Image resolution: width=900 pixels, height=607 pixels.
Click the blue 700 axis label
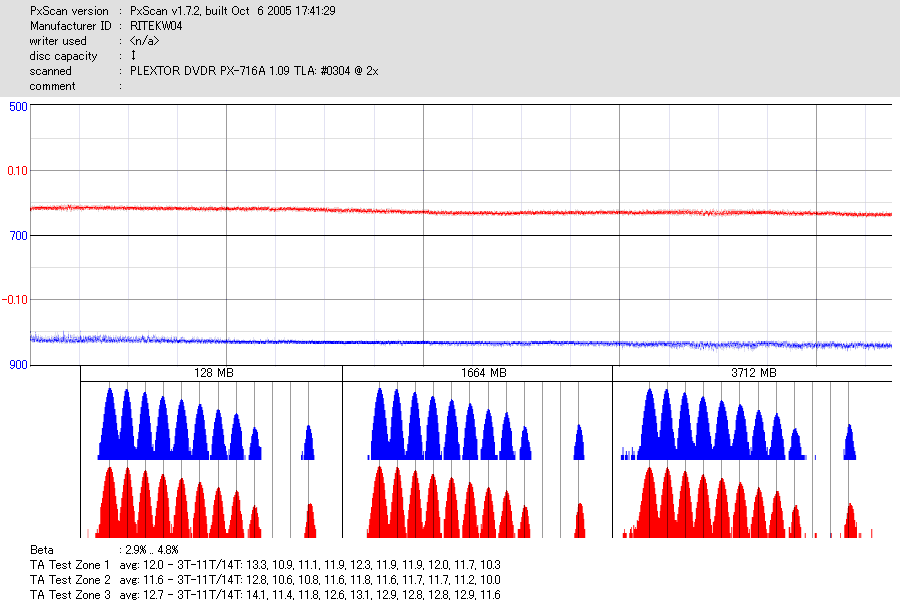pyautogui.click(x=18, y=236)
